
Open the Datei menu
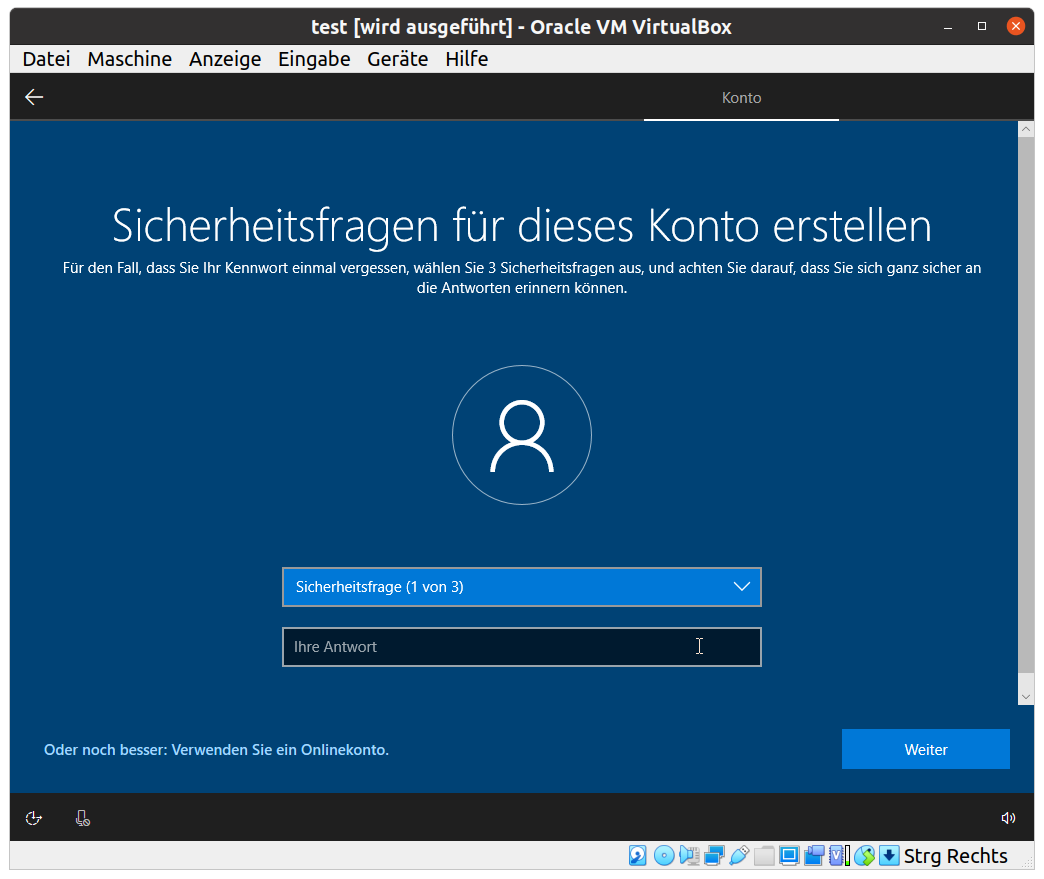[x=46, y=59]
